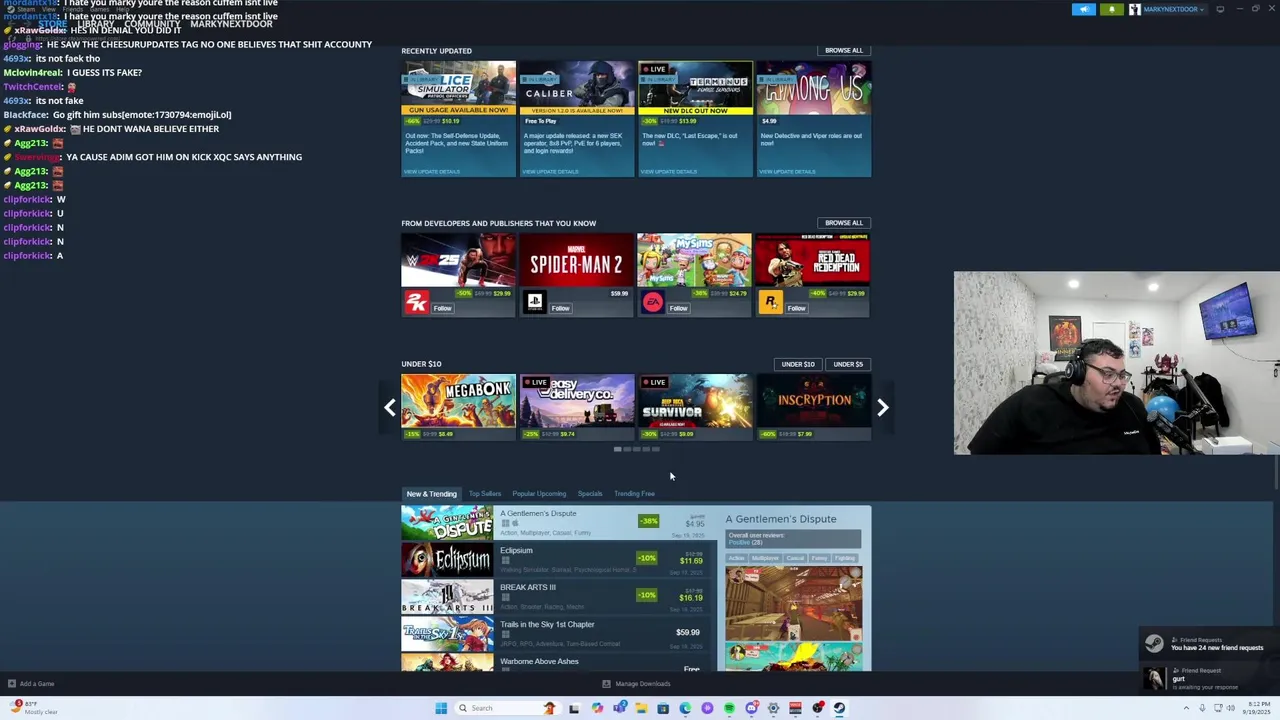Click the Big Picture mode monitor icon
This screenshot has height=720, width=1280.
1220,9
